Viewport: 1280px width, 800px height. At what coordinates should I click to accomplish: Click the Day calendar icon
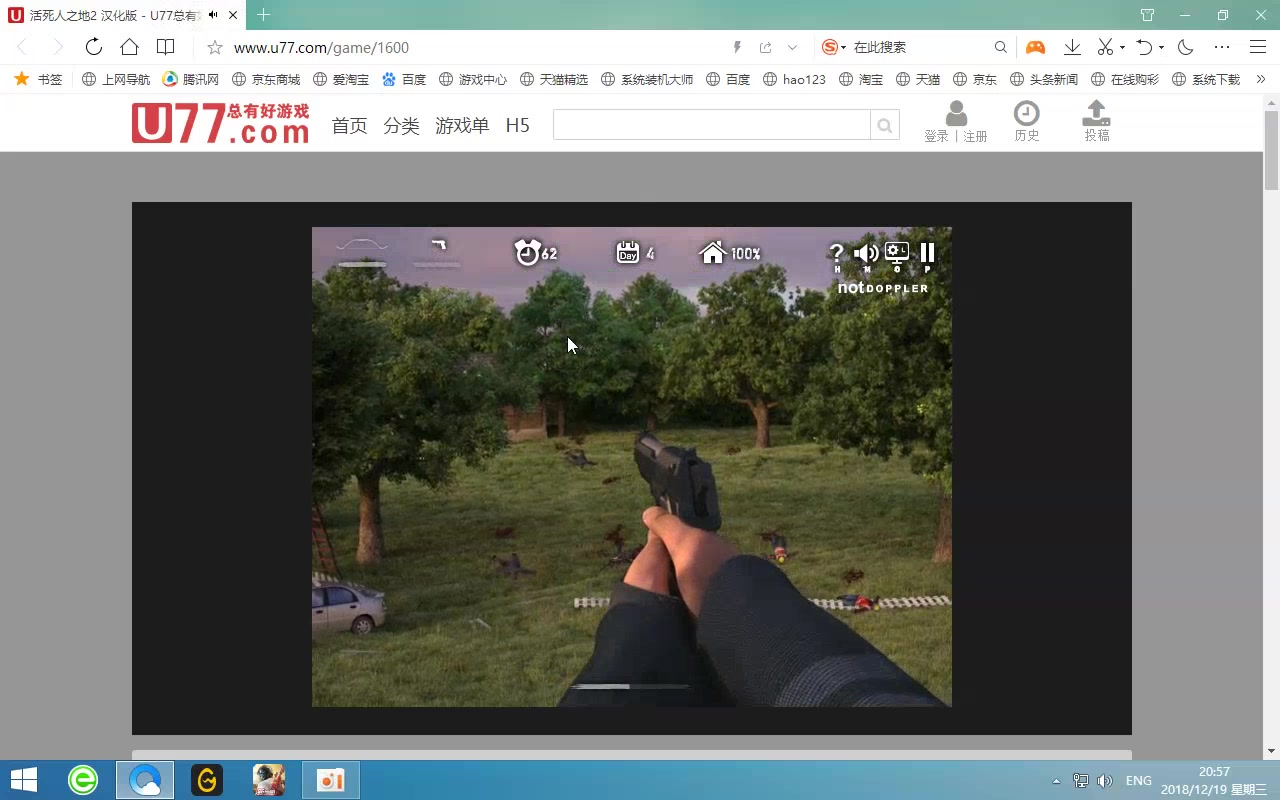(x=627, y=253)
